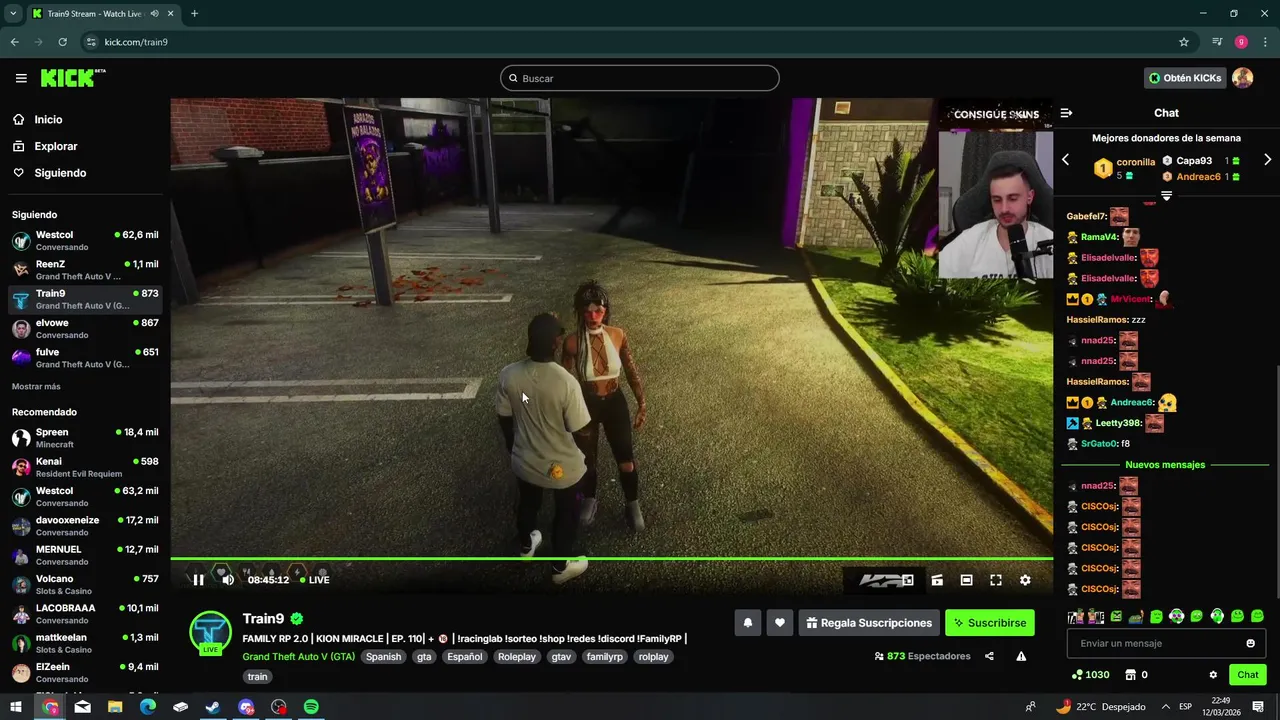This screenshot has width=1280, height=720.
Task: Toggle theater mode on player
Action: click(966, 580)
